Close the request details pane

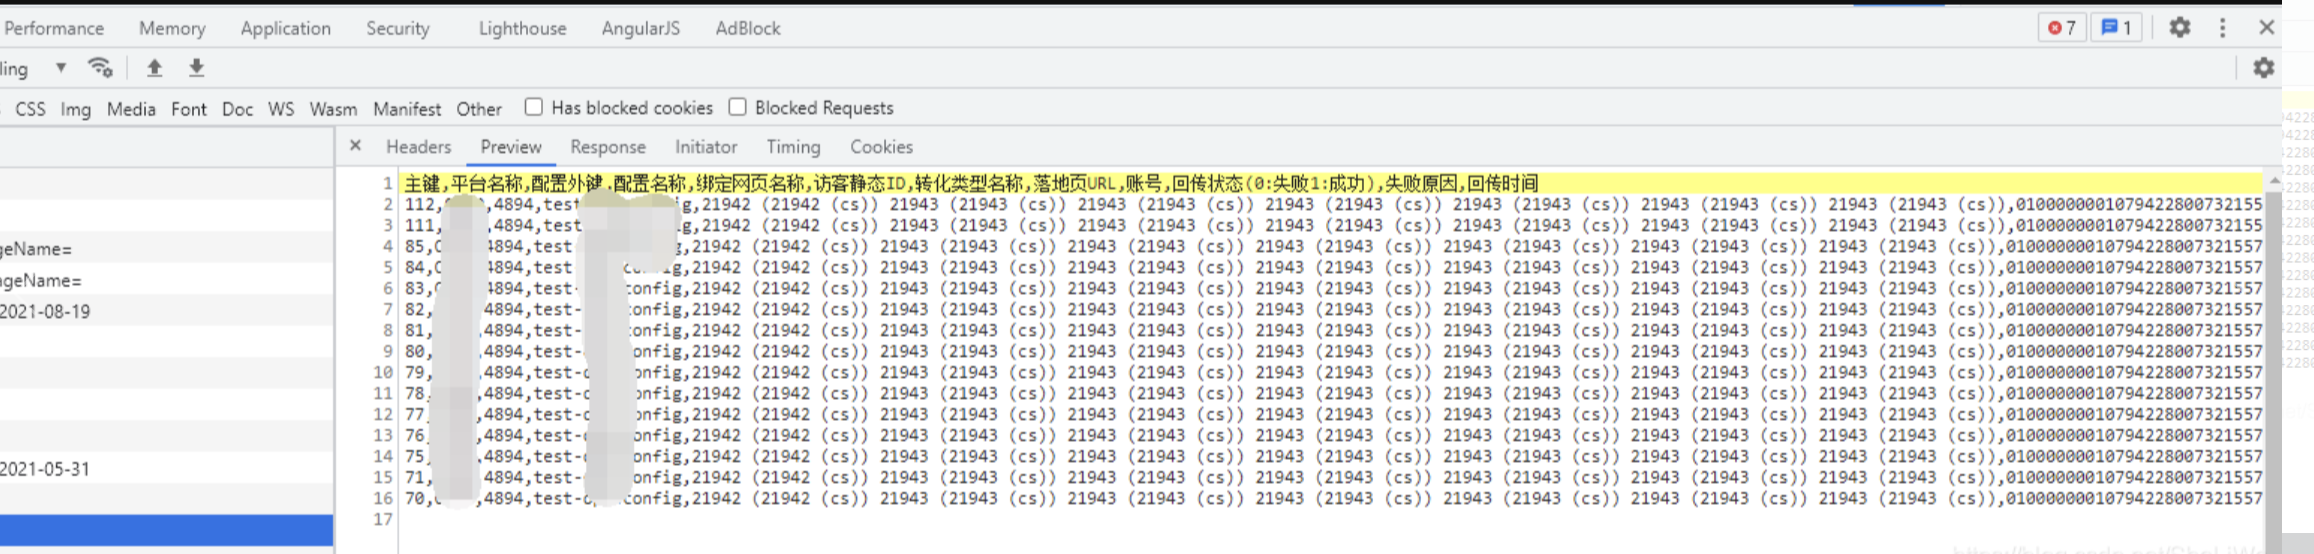355,146
